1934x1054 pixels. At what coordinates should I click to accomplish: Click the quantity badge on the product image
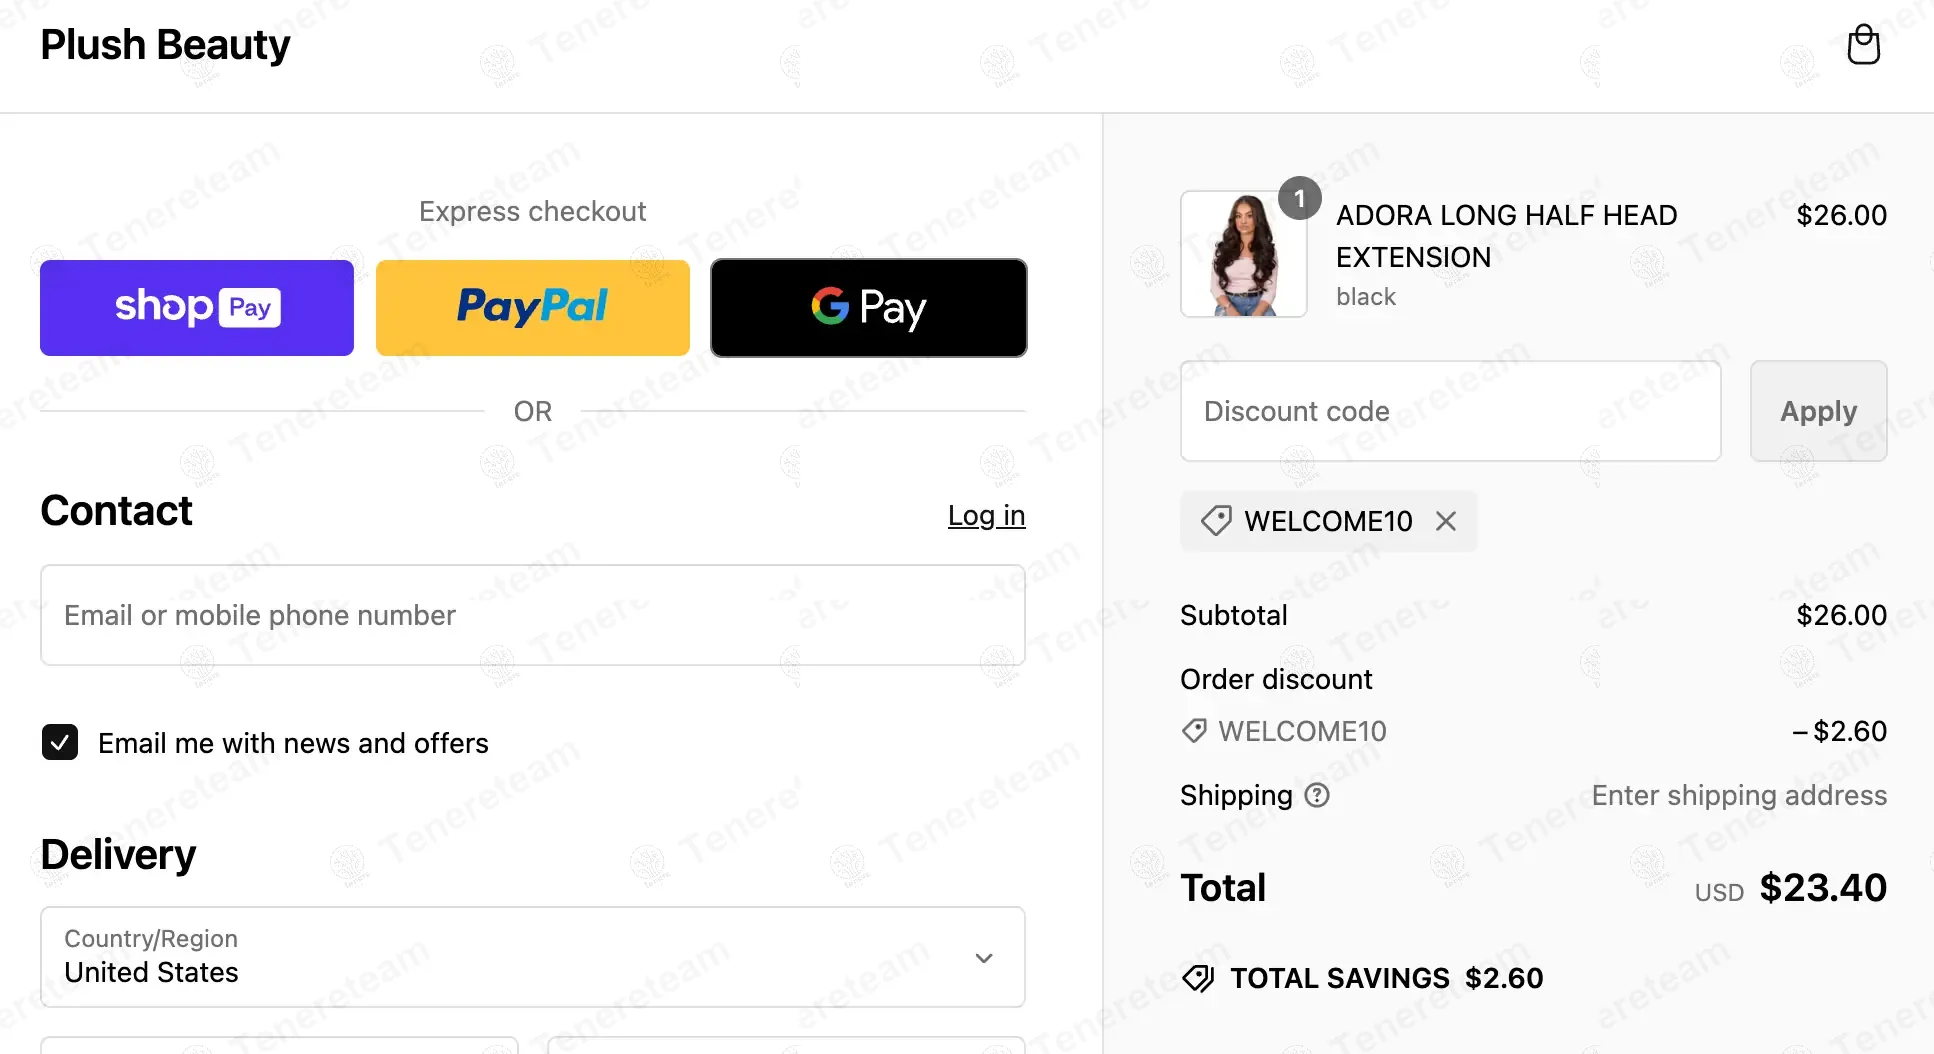pos(1299,198)
